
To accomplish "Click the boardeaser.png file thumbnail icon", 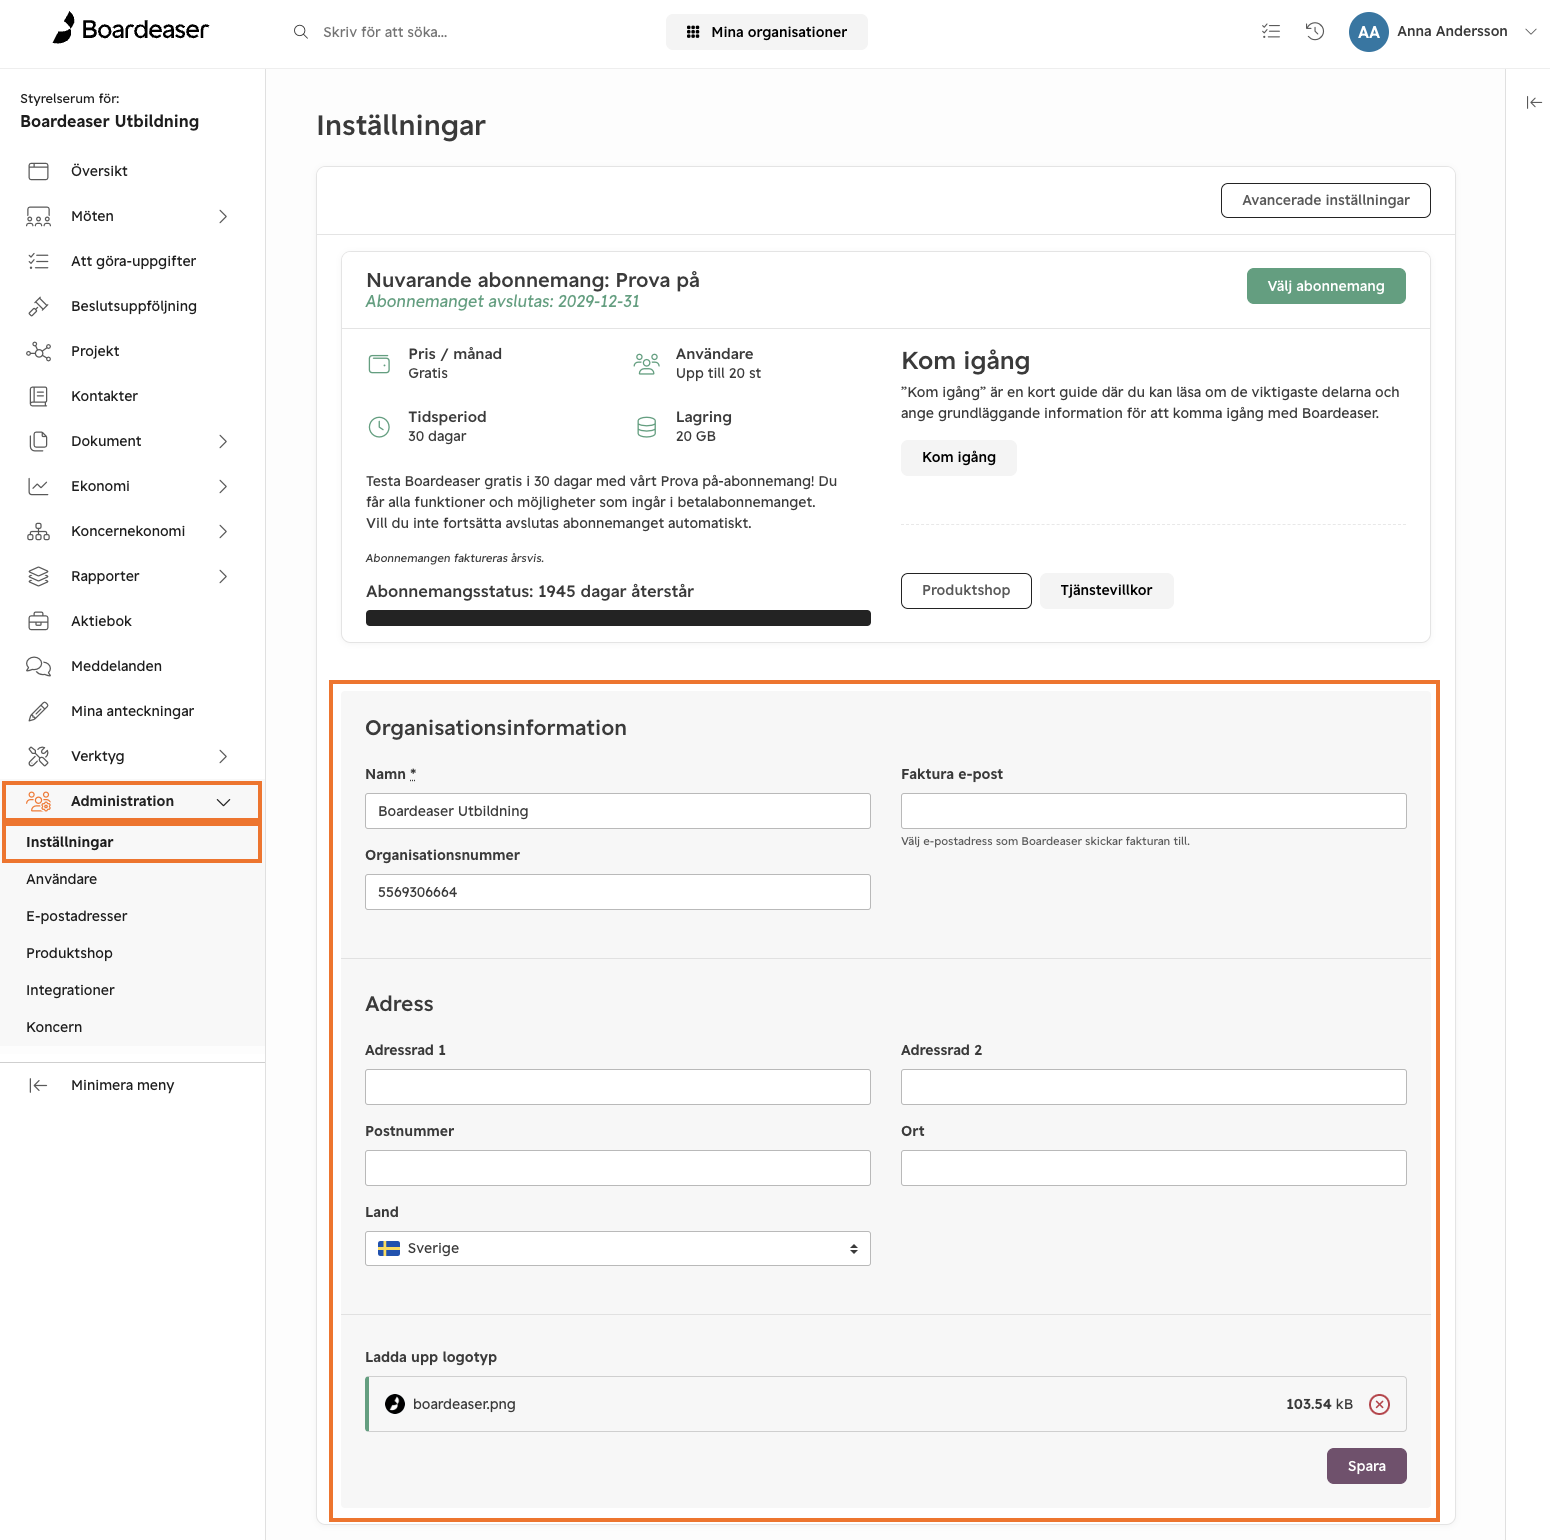I will click(x=395, y=1404).
